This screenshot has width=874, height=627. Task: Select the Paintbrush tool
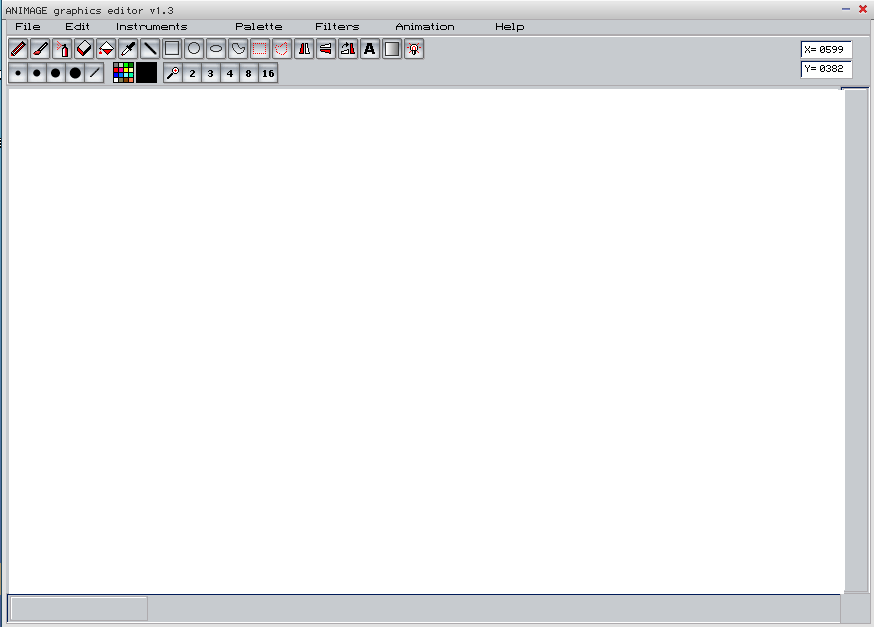pyautogui.click(x=40, y=49)
